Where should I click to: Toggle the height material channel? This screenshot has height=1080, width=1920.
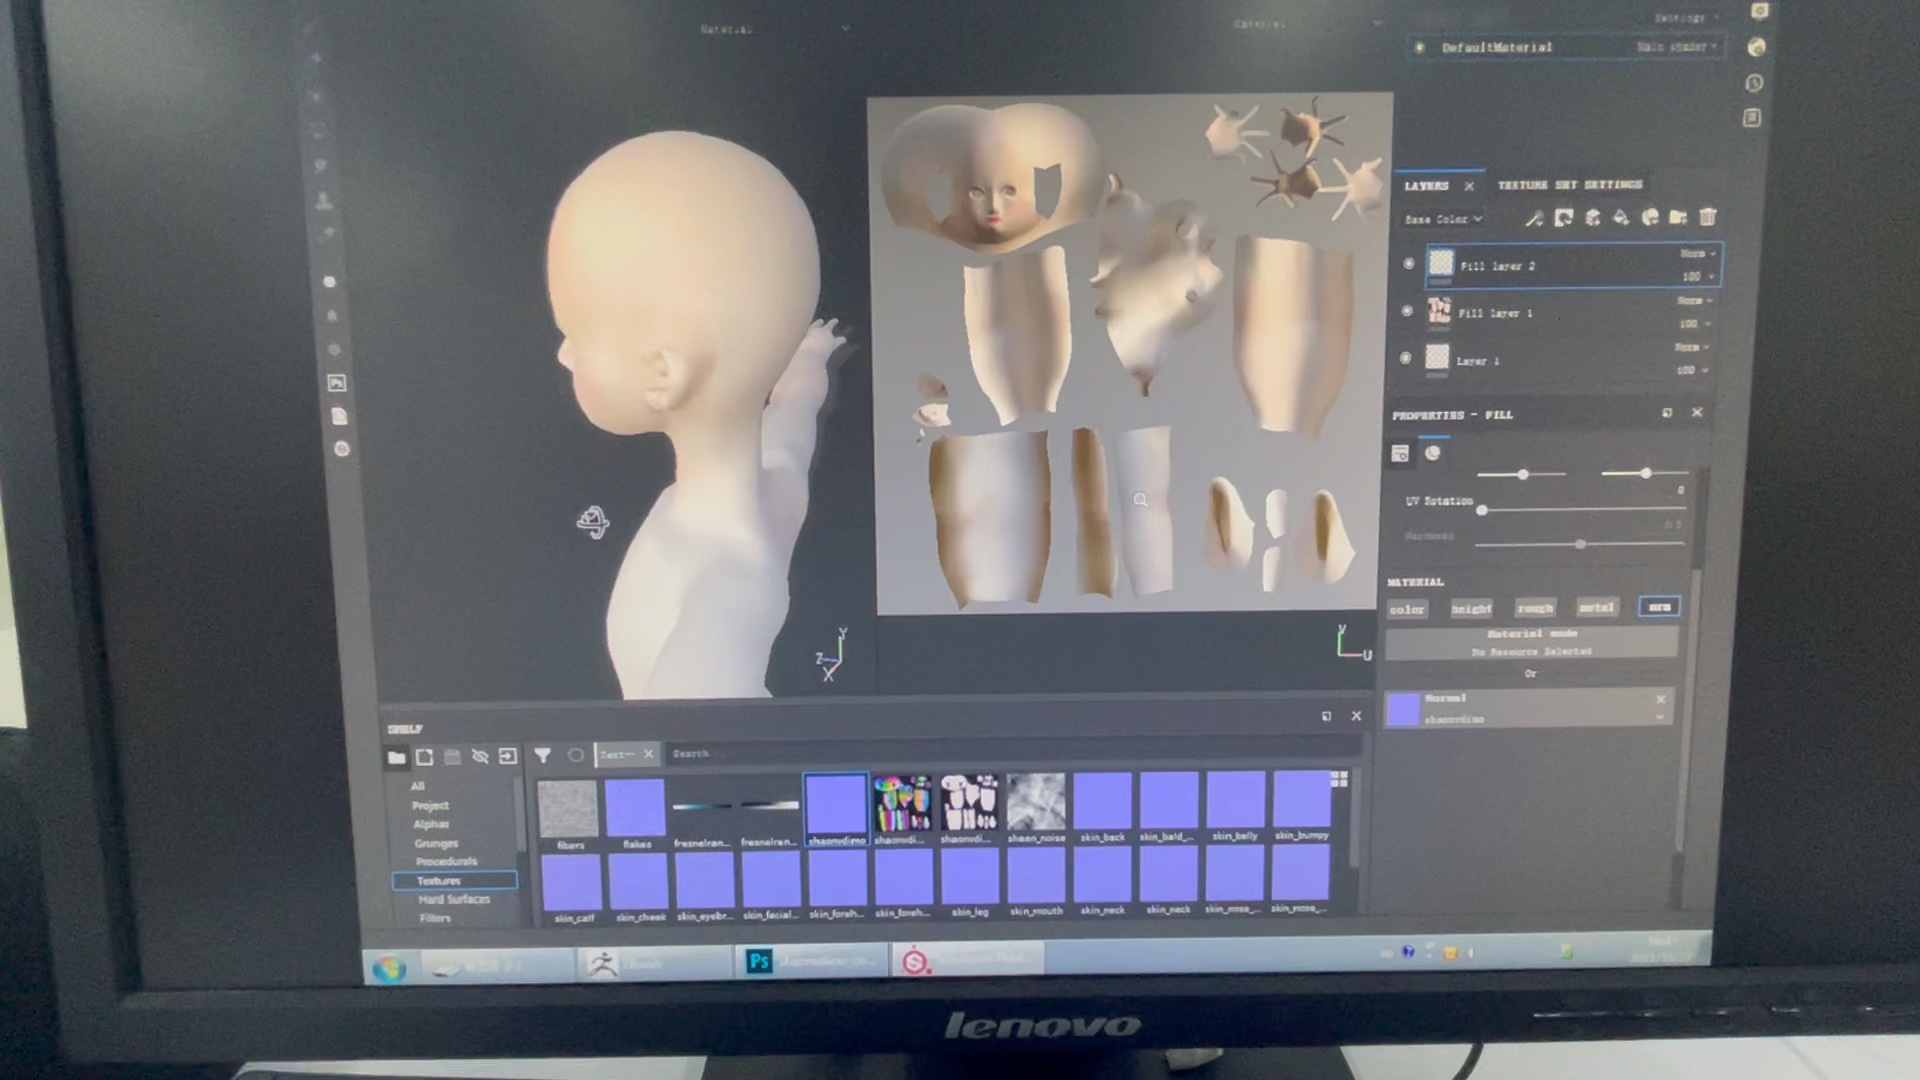coord(1471,608)
